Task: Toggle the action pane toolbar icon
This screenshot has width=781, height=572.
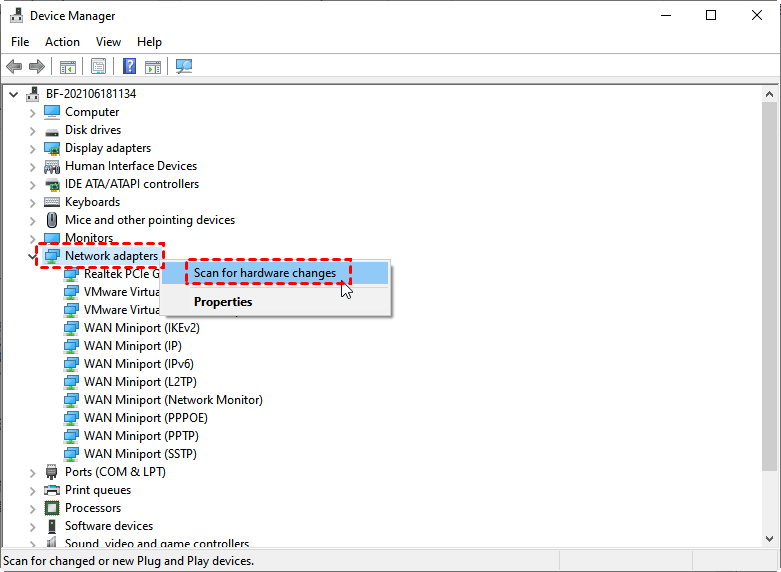Action: [153, 66]
